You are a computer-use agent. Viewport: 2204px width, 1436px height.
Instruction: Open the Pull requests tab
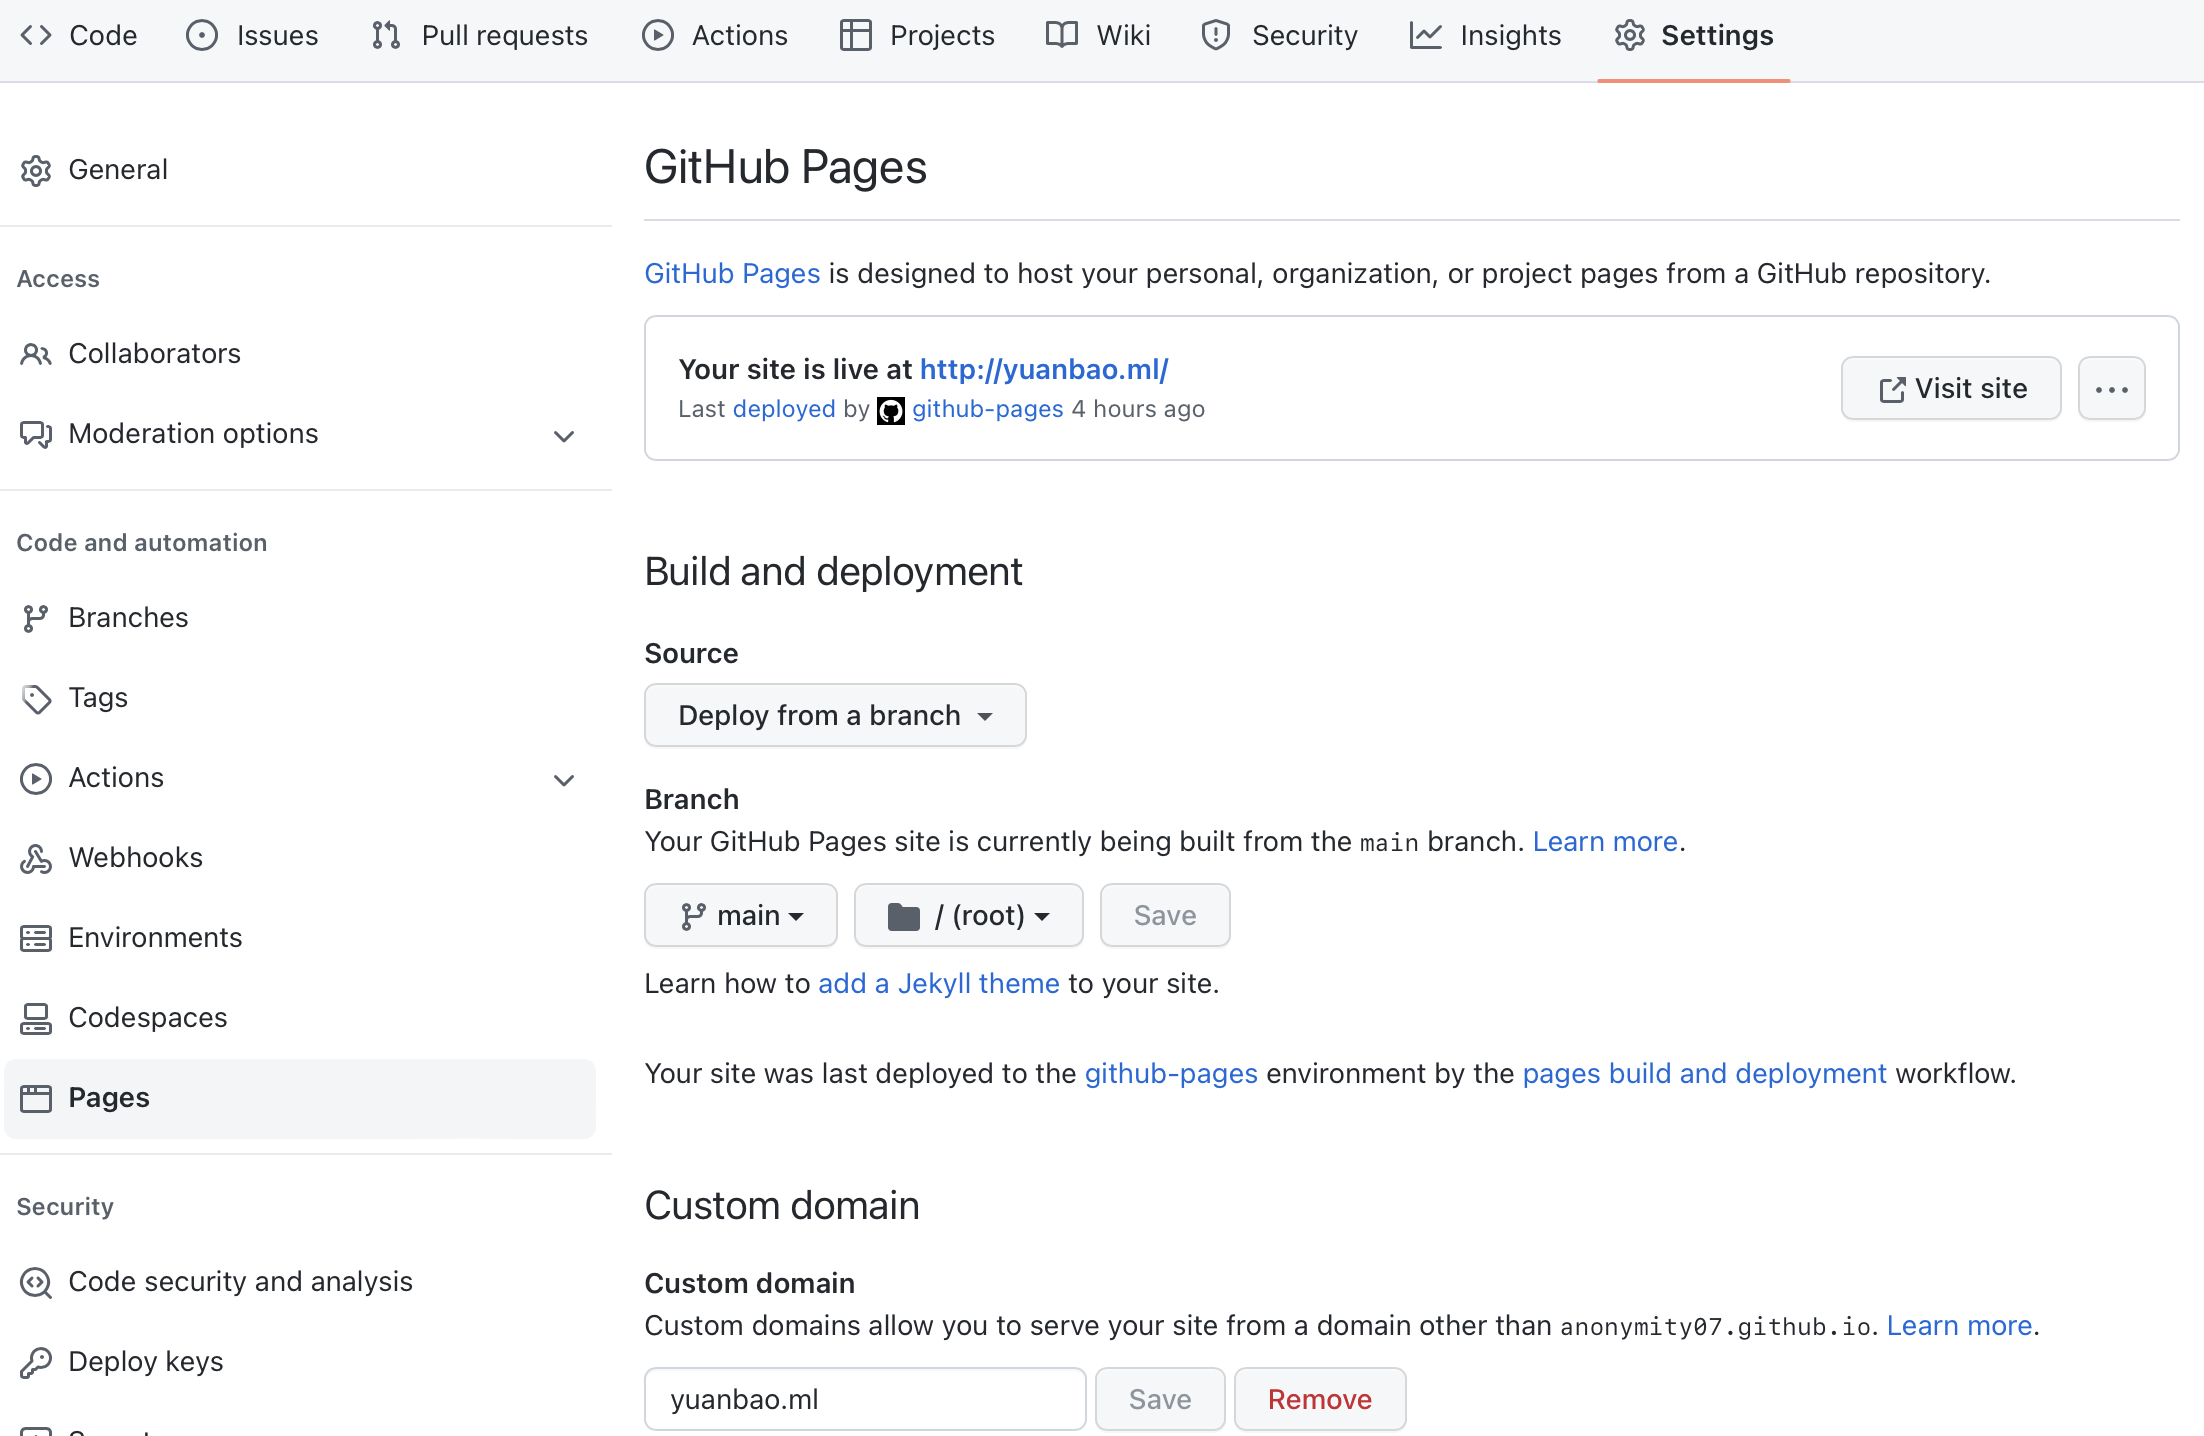(480, 36)
